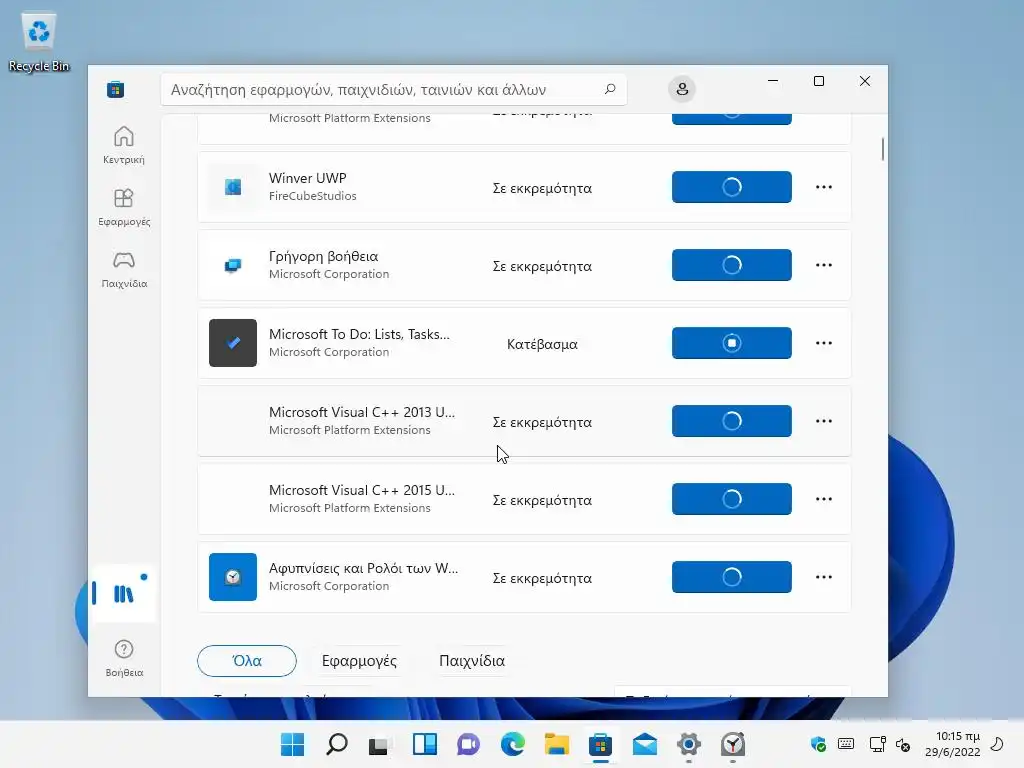
Task: Click the touch keyboard tray icon
Action: 846,744
